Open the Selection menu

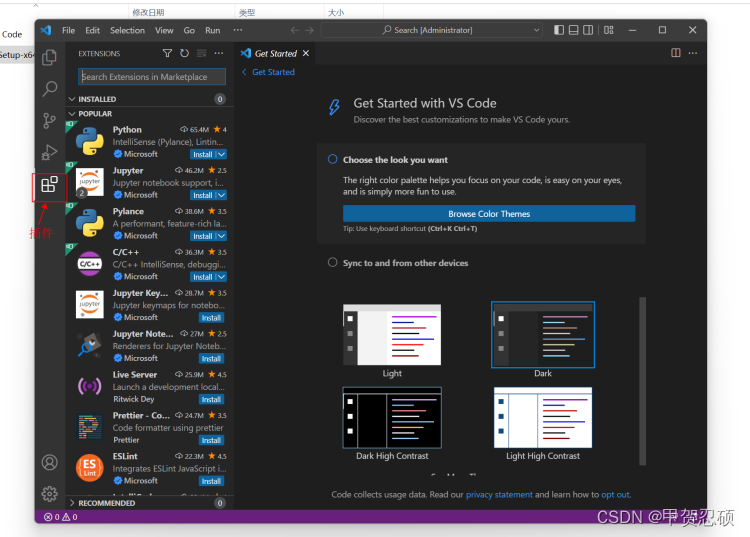click(x=127, y=30)
